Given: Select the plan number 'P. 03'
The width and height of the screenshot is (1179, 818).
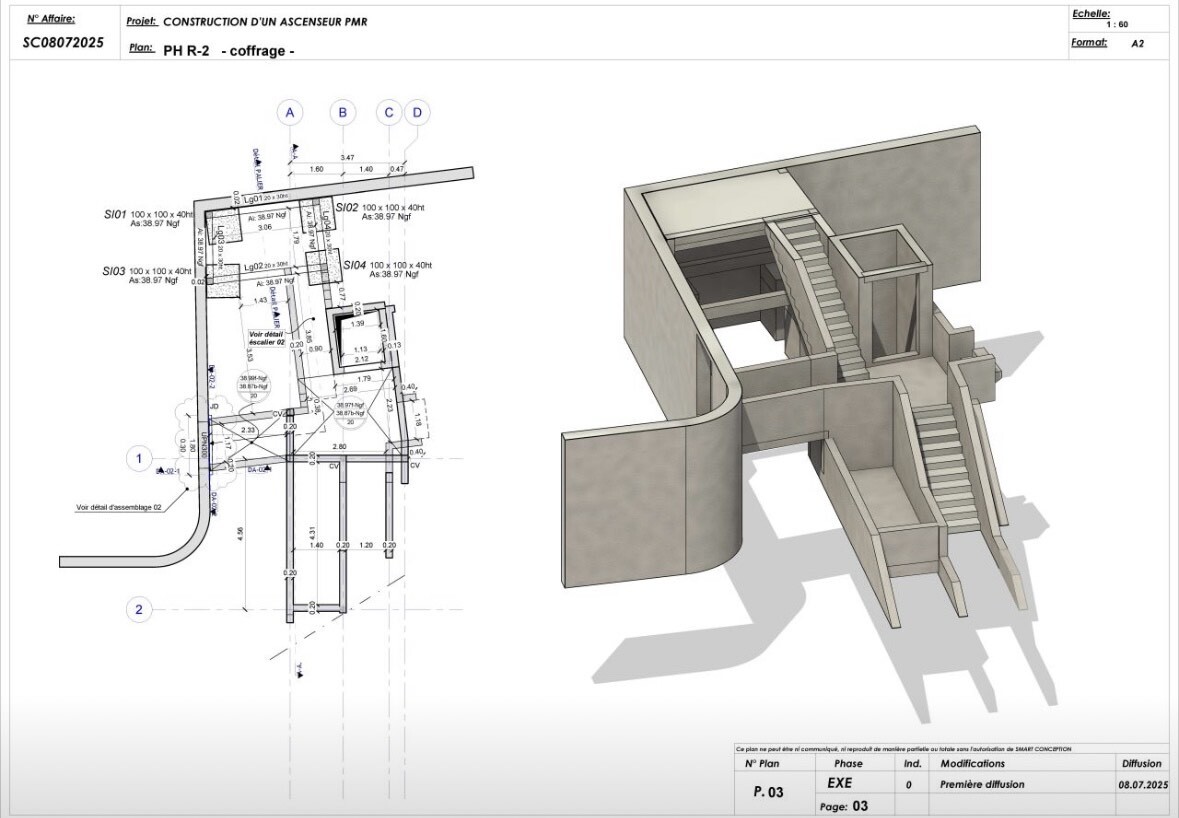Looking at the screenshot, I should (768, 792).
